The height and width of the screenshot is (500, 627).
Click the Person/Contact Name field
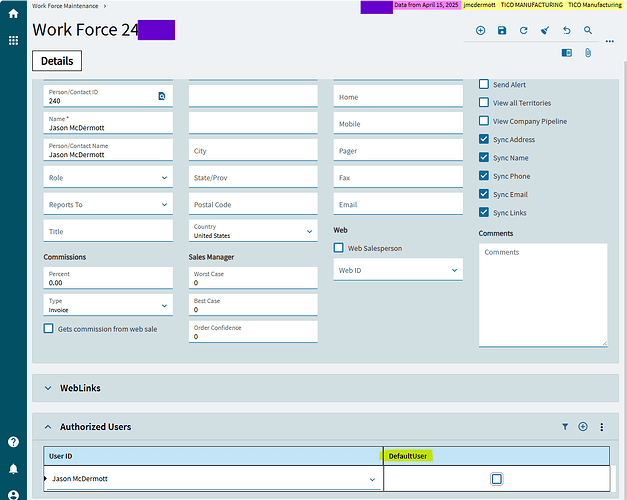[x=108, y=150]
